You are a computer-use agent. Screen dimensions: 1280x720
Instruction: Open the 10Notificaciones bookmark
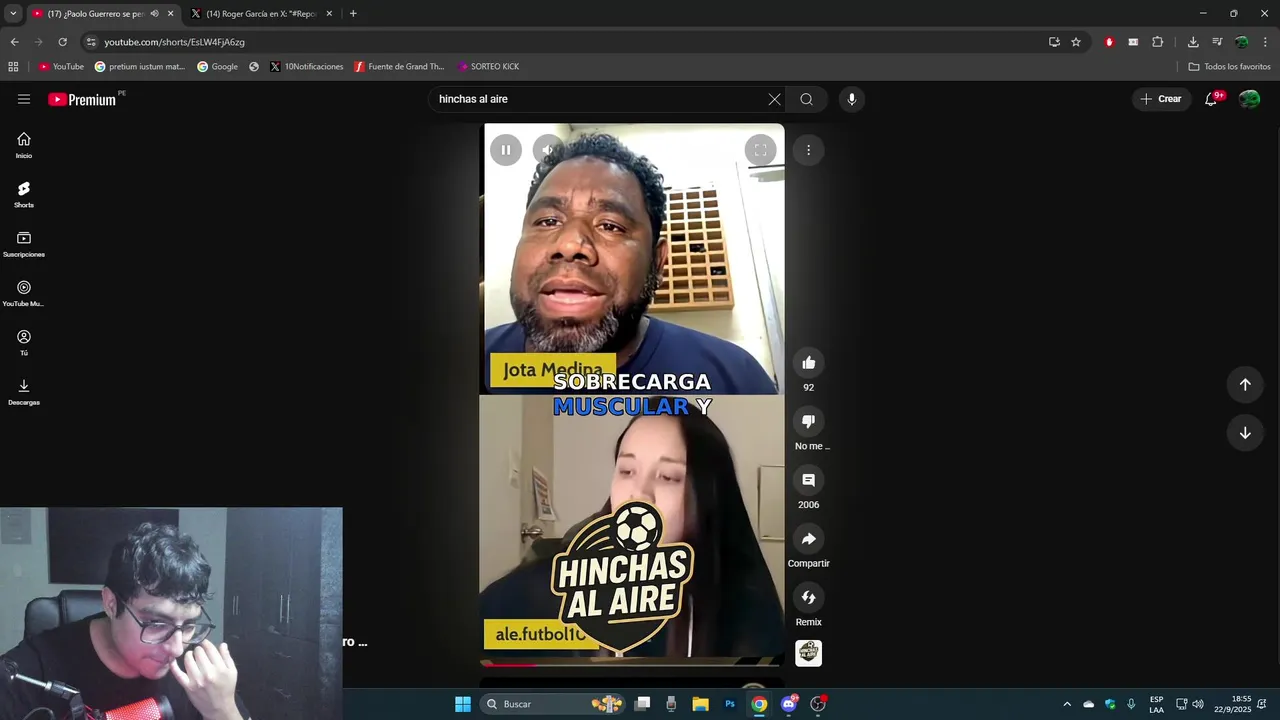[306, 67]
